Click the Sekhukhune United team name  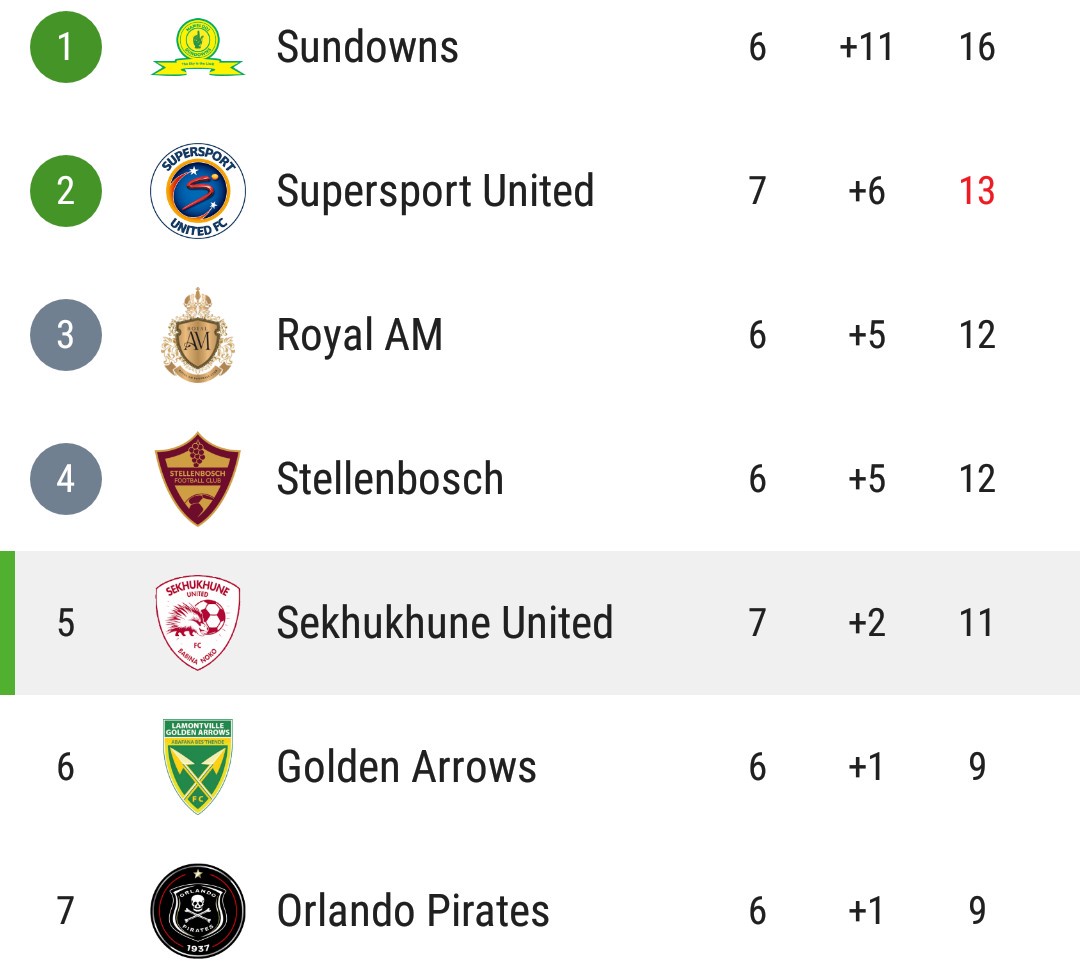445,623
